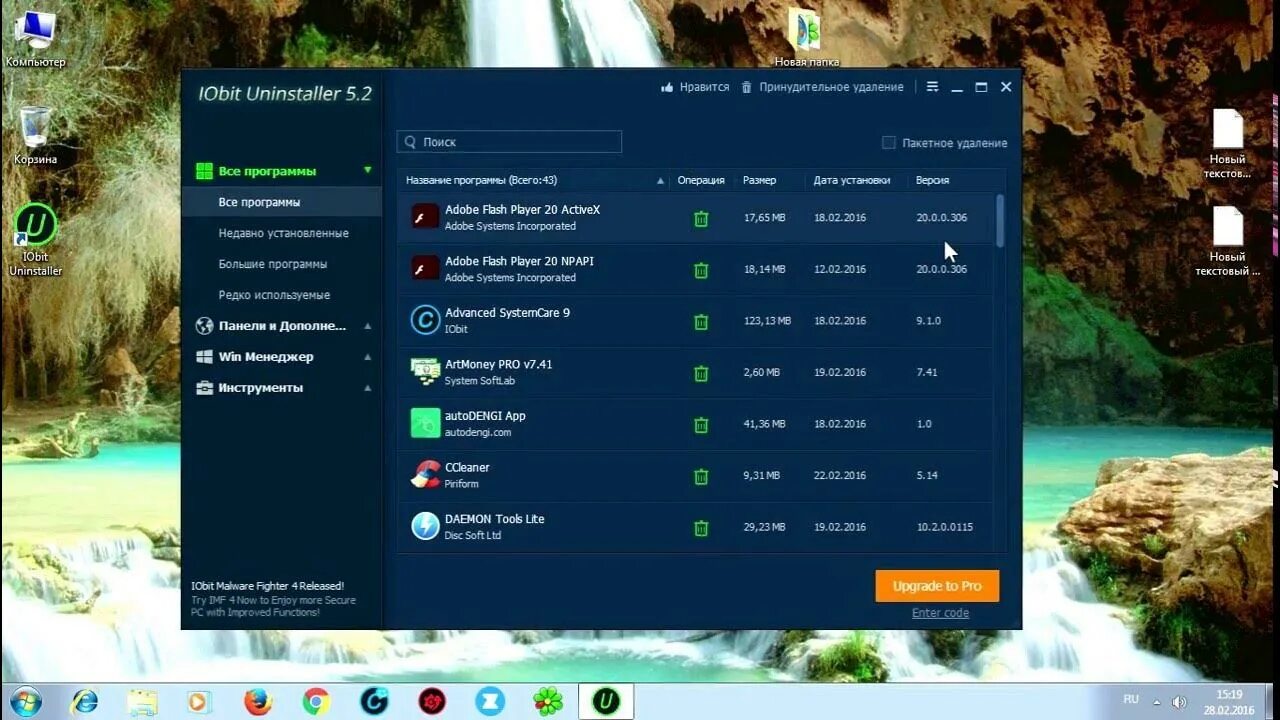Click the CCleaner program icon

click(425, 474)
